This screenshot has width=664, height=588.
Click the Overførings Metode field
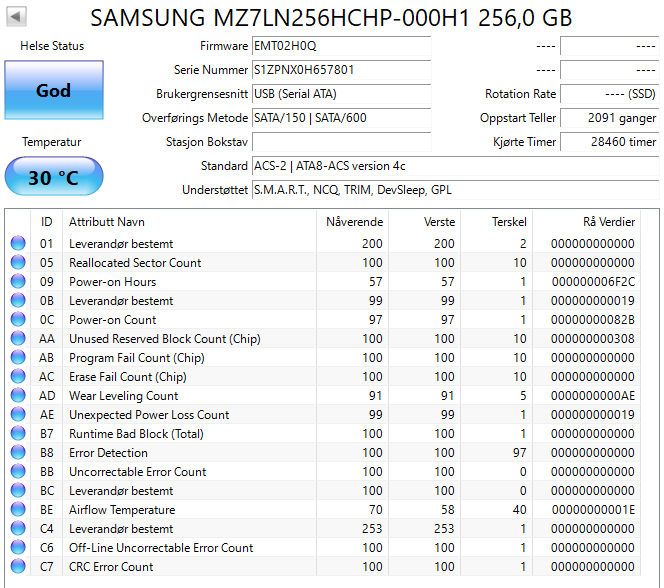pyautogui.click(x=342, y=118)
